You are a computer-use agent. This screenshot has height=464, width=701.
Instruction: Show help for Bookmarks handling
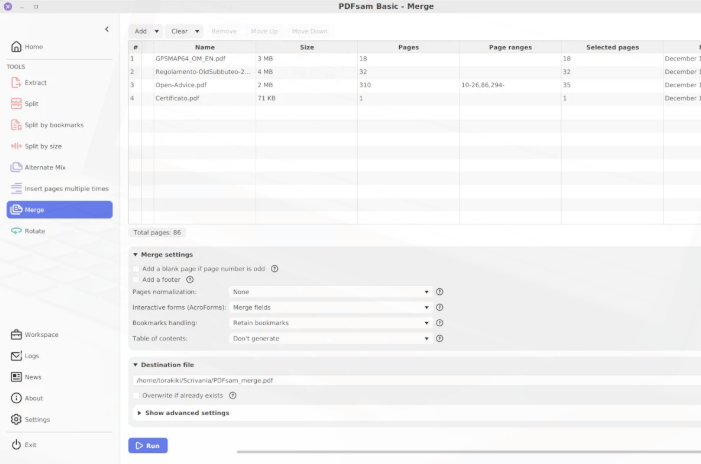tap(439, 323)
